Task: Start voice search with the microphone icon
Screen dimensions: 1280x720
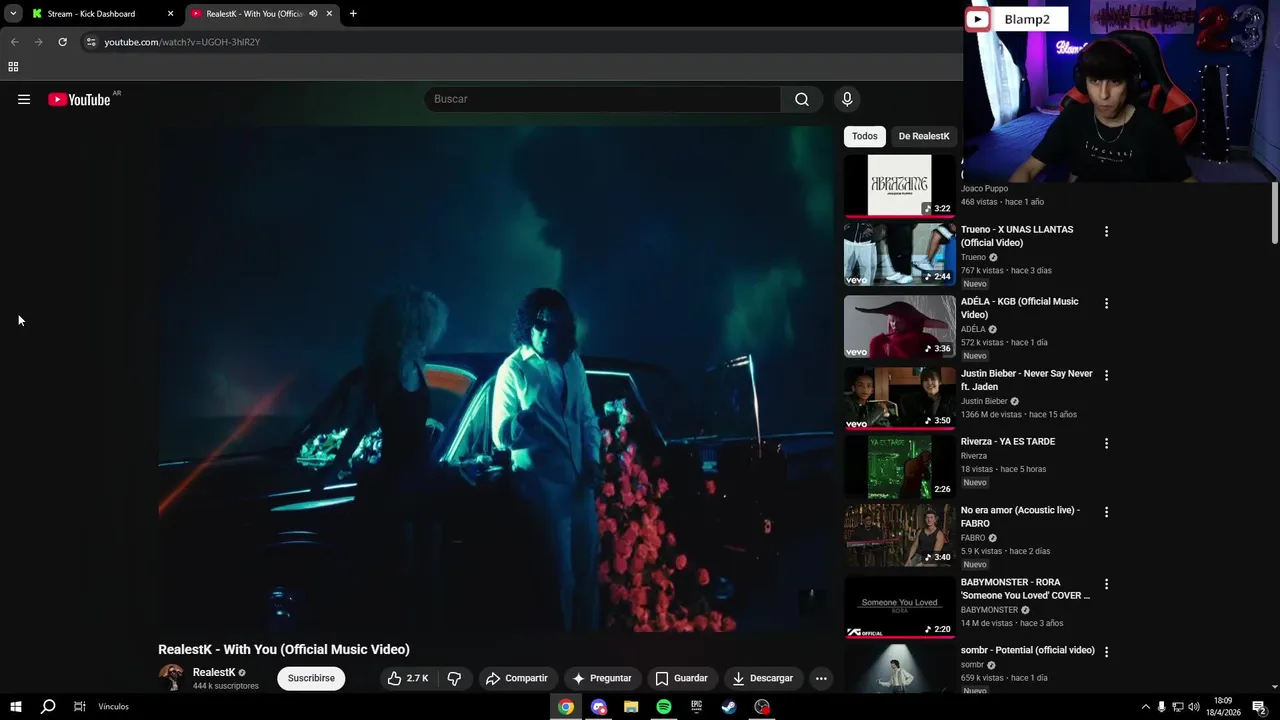Action: tap(847, 99)
